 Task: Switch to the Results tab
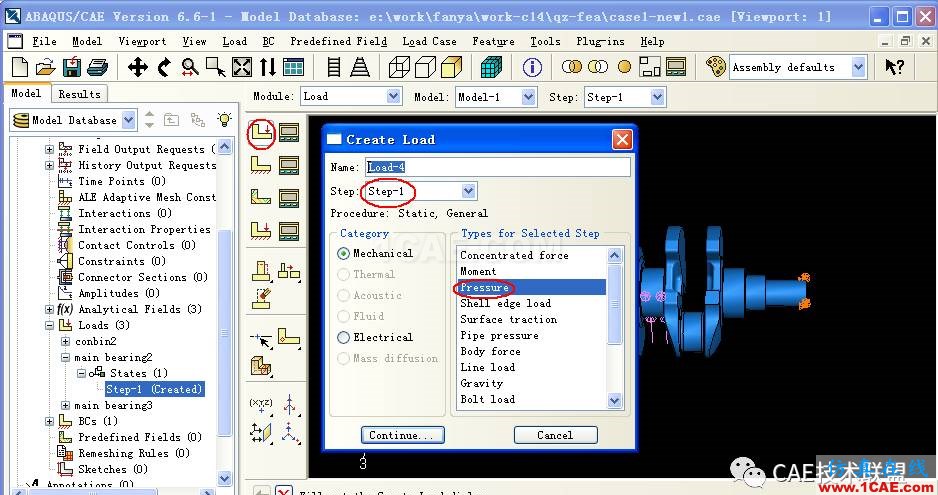[x=80, y=94]
